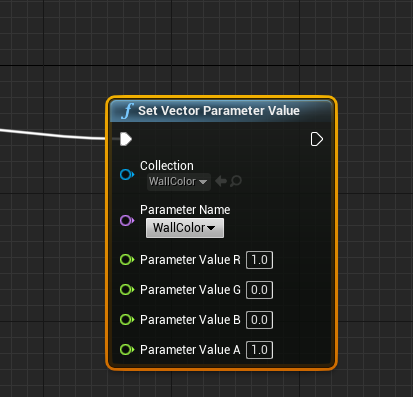Click the Parameter Value R field
Screen dimensions: 413x397
(259, 260)
